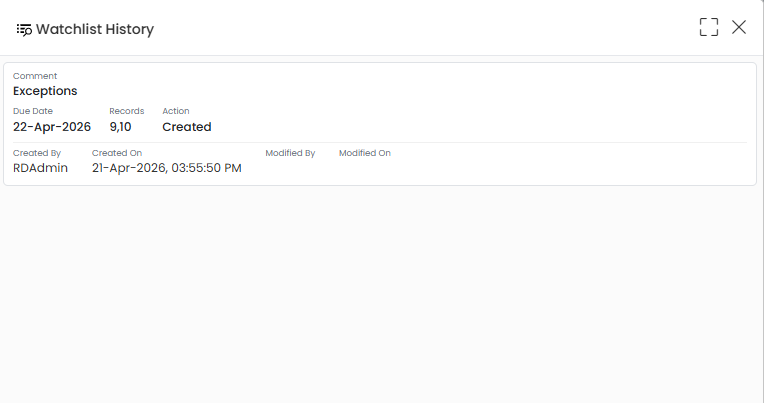Click the Due Date label
764x403 pixels.
(33, 111)
